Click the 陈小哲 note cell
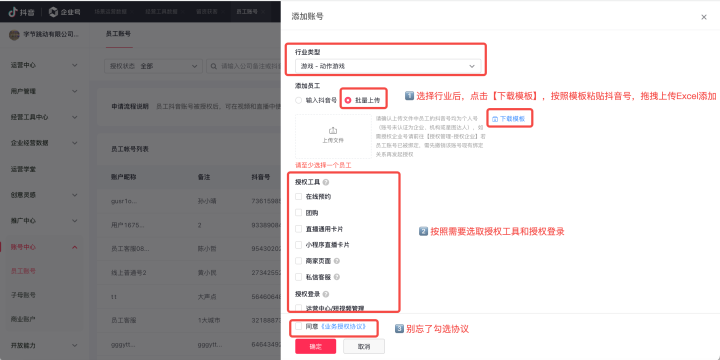720x360 pixels. (207, 248)
